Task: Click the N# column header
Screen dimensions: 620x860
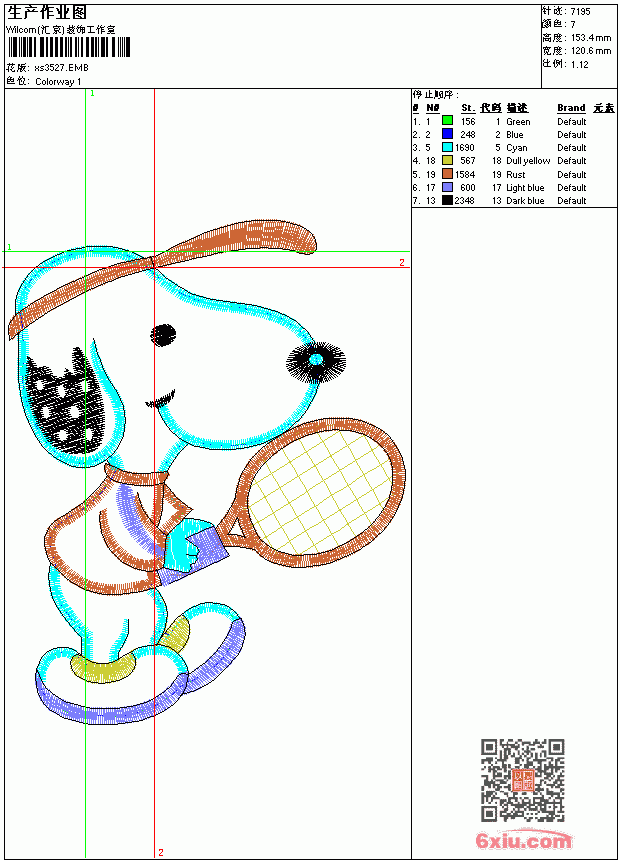Action: 433,108
